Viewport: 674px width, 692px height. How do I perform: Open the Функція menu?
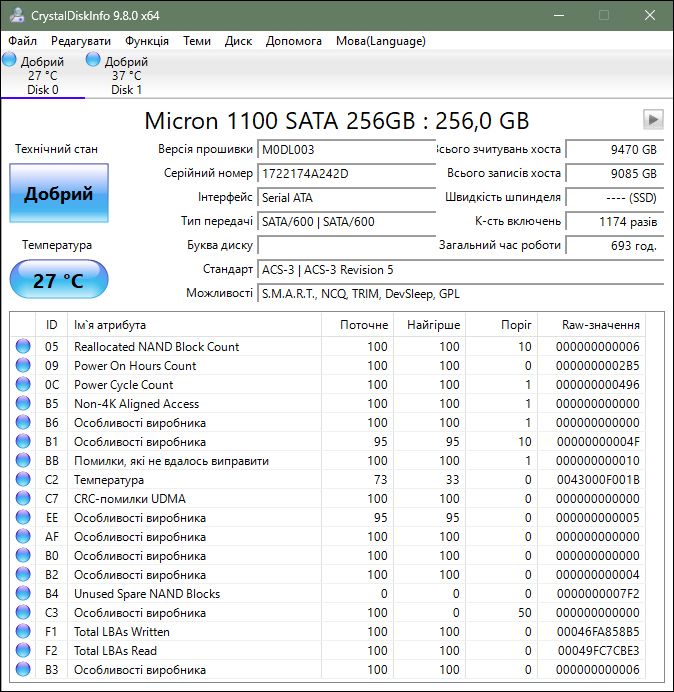(x=147, y=41)
